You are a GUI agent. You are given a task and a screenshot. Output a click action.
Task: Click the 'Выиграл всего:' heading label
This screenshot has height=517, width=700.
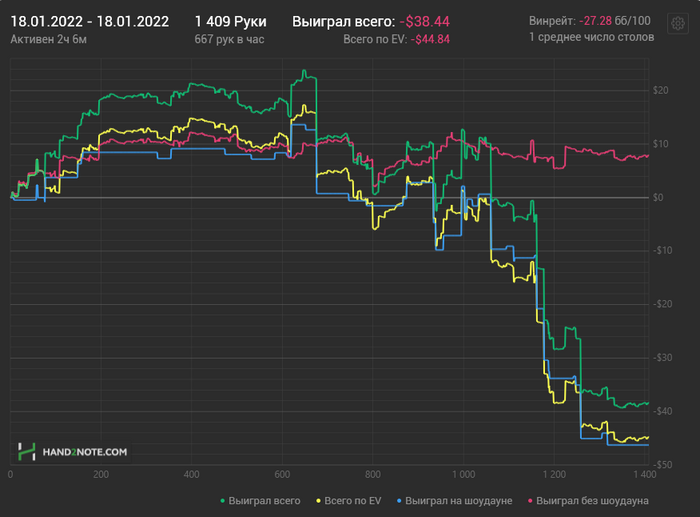[344, 21]
